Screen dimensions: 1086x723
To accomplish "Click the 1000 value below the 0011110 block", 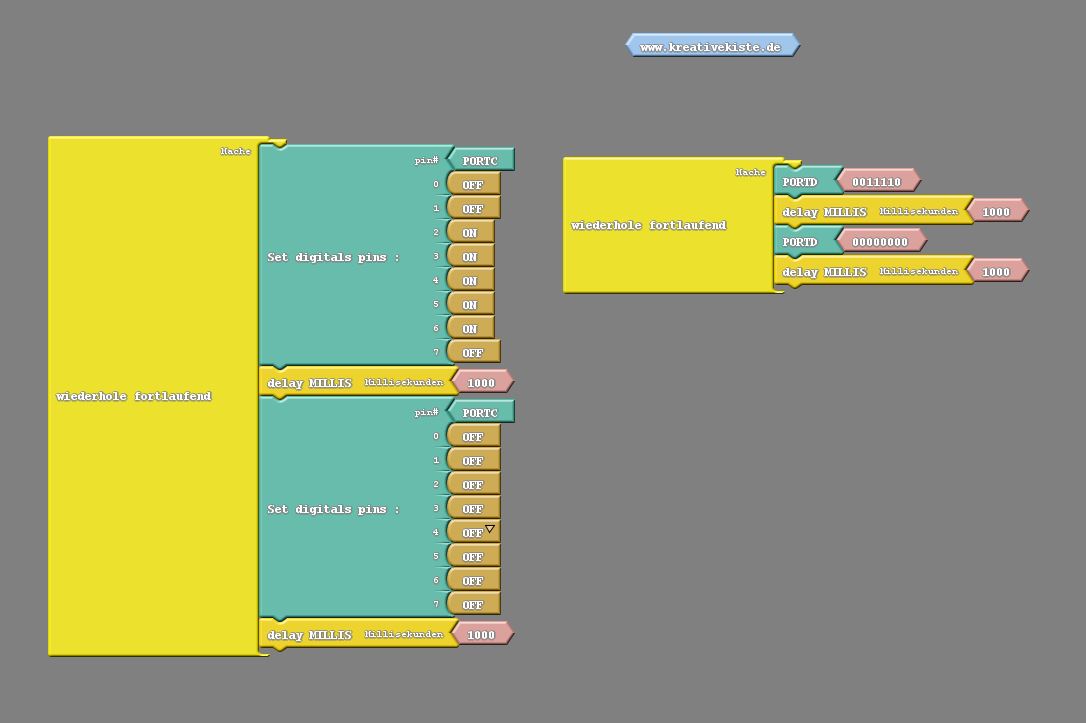I will 996,212.
